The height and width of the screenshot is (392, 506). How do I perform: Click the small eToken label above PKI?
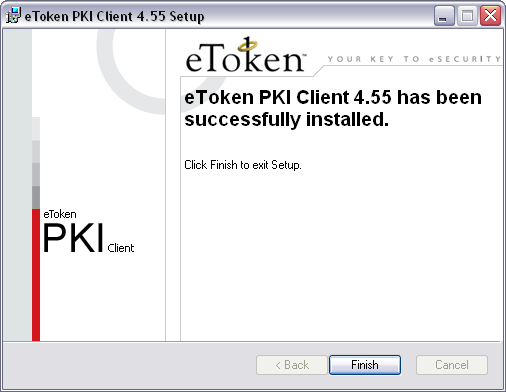point(60,214)
